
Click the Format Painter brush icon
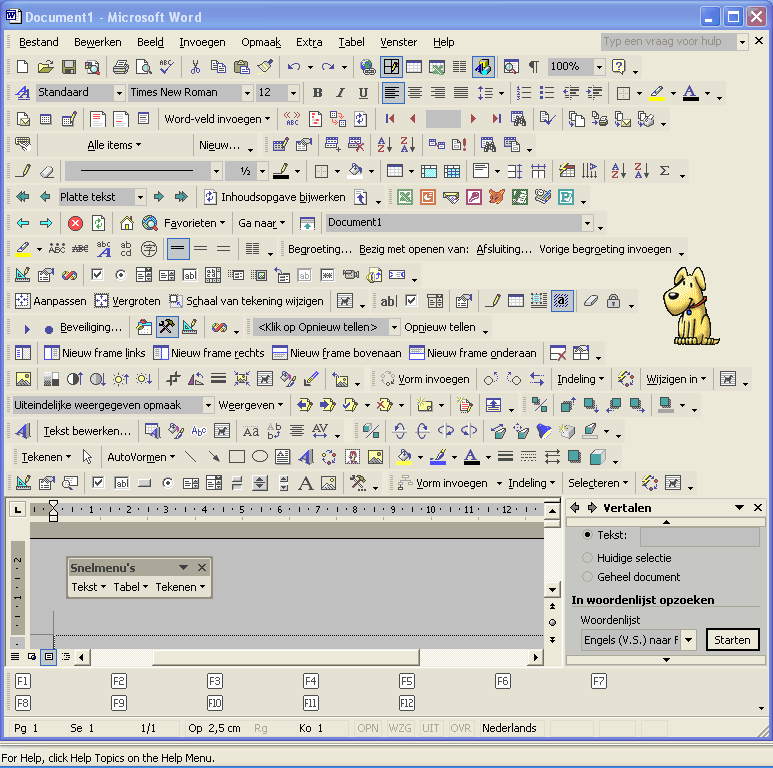pyautogui.click(x=266, y=67)
